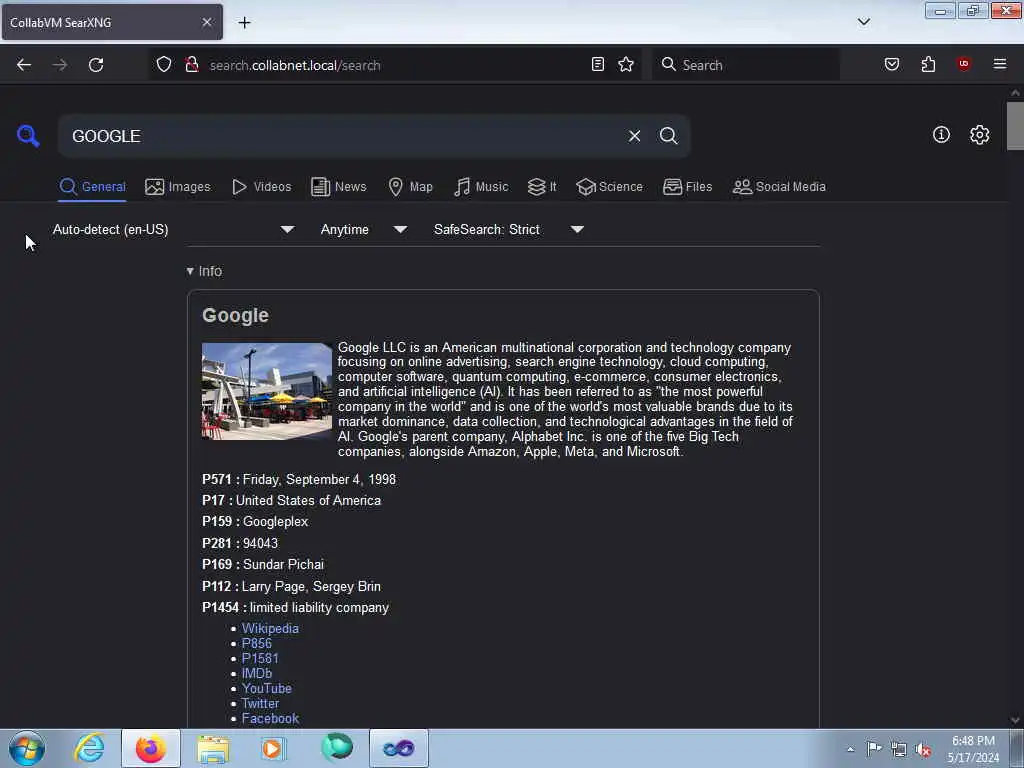Open Windows Explorer folder in taskbar
Image resolution: width=1024 pixels, height=768 pixels.
[x=213, y=748]
